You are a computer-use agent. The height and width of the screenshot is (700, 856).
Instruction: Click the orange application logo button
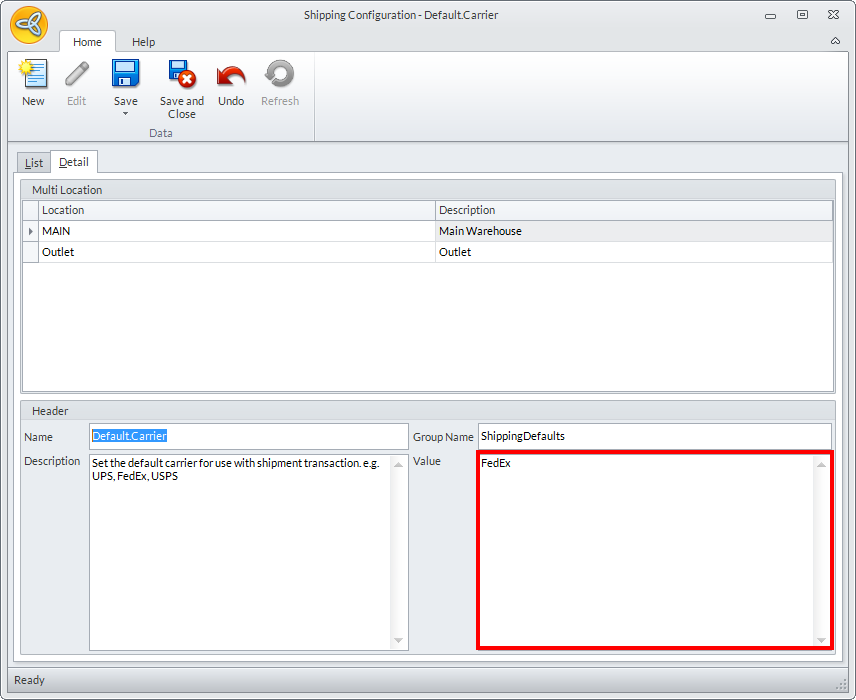(29, 25)
